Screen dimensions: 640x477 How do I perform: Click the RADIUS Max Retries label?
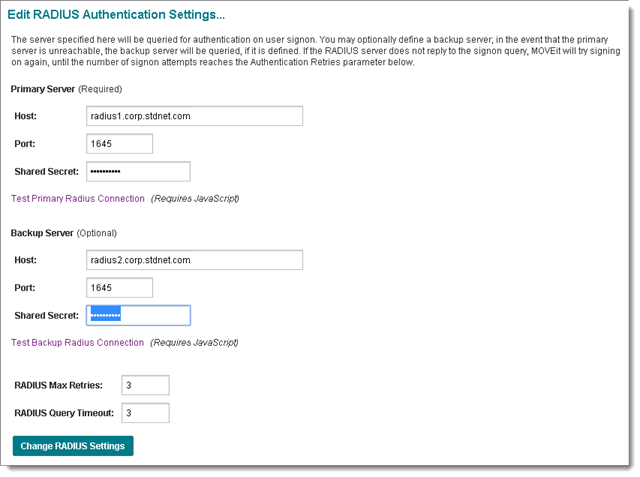[57, 386]
